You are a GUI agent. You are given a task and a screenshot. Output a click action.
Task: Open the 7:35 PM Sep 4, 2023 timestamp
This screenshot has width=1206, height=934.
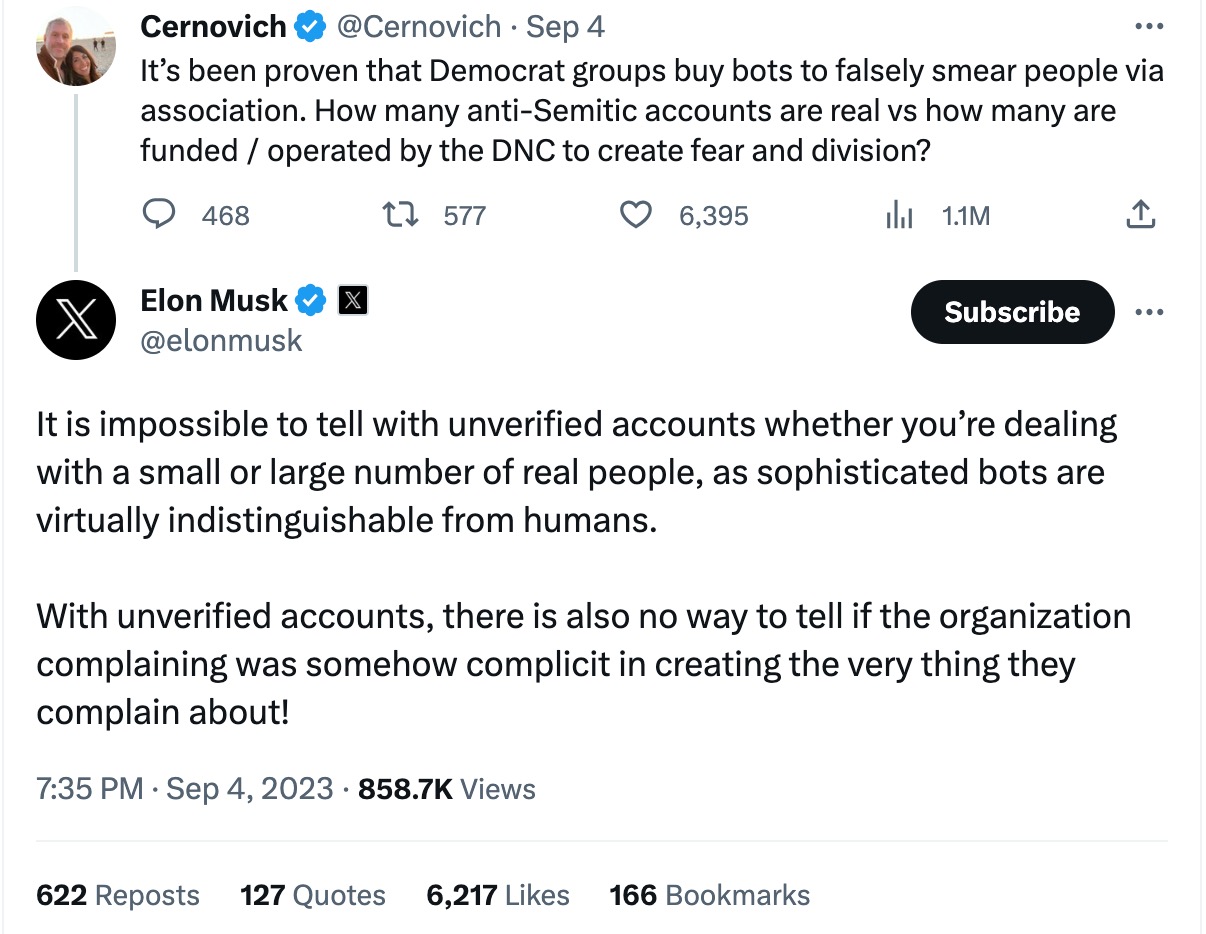(184, 789)
